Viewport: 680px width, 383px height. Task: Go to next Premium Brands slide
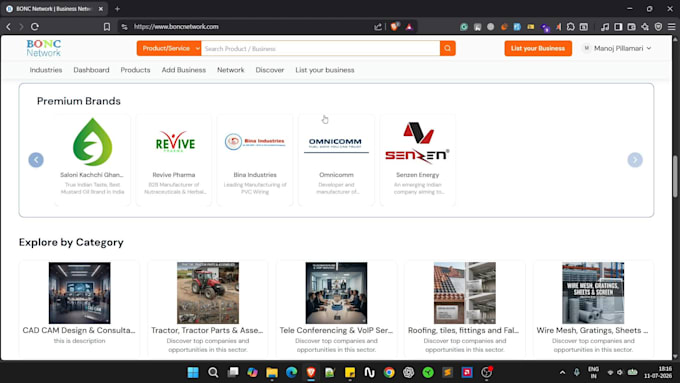pyautogui.click(x=635, y=160)
